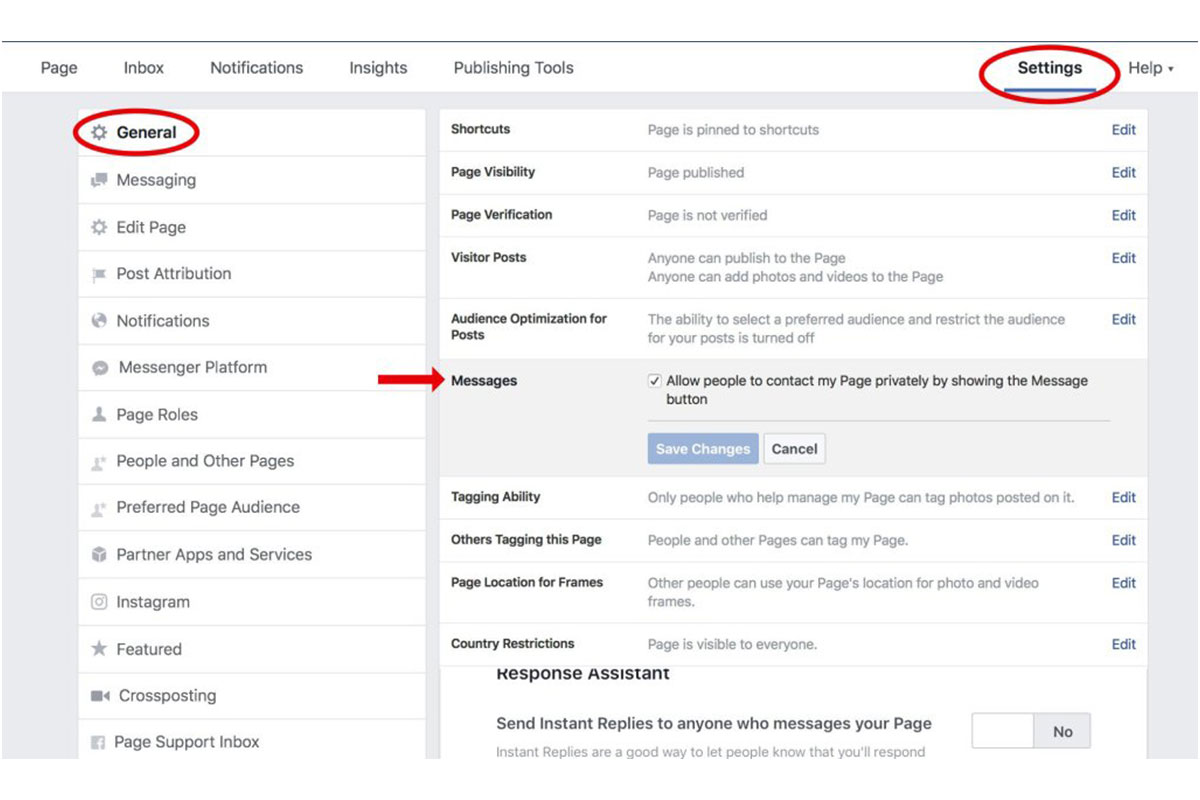Click the Instagram camera icon

[99, 602]
